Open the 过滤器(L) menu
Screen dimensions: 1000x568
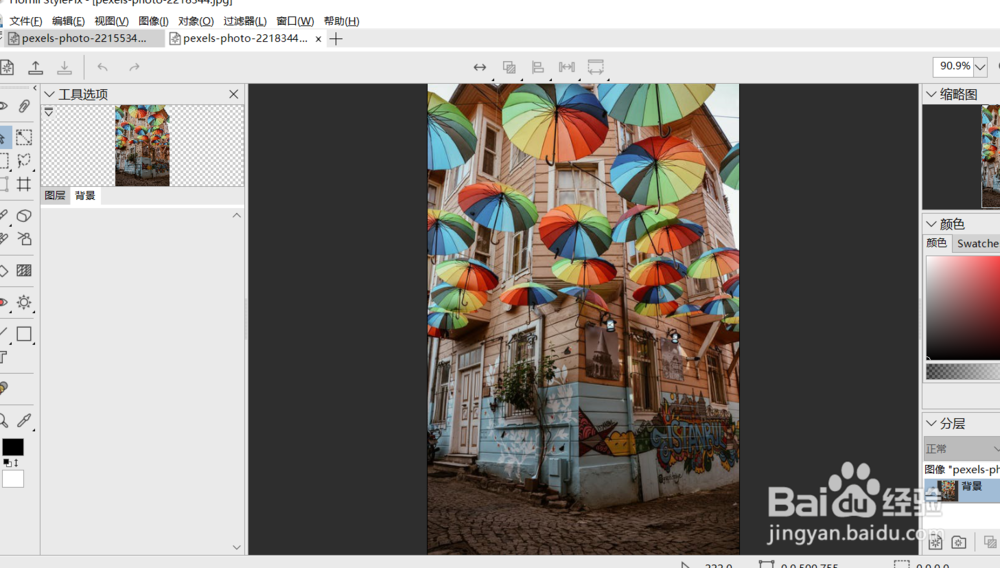coord(245,21)
